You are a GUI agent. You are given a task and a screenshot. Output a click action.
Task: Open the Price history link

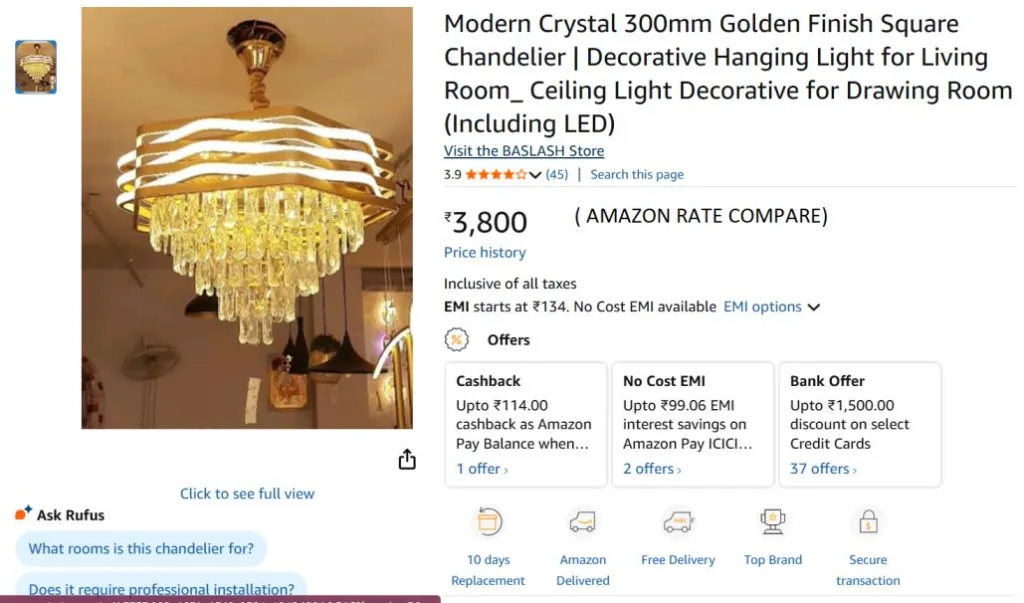(x=485, y=253)
